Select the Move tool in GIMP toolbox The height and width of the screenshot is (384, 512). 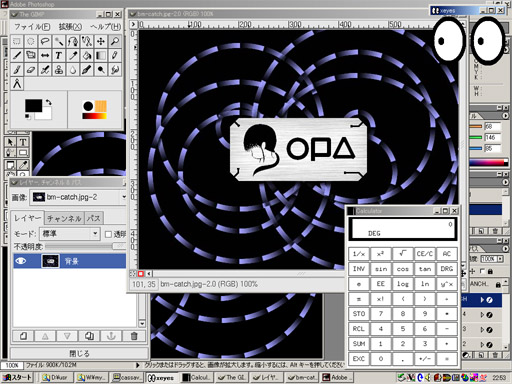101,41
